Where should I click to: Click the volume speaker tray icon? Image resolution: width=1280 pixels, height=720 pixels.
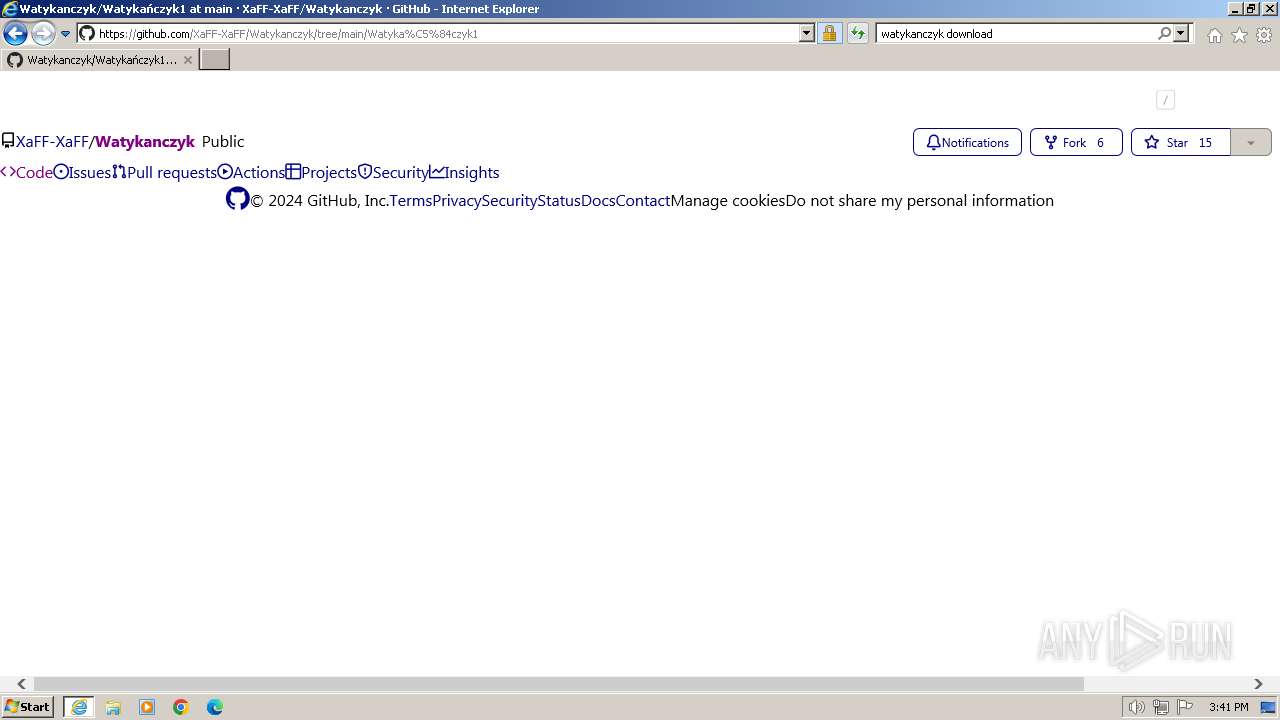point(1137,707)
